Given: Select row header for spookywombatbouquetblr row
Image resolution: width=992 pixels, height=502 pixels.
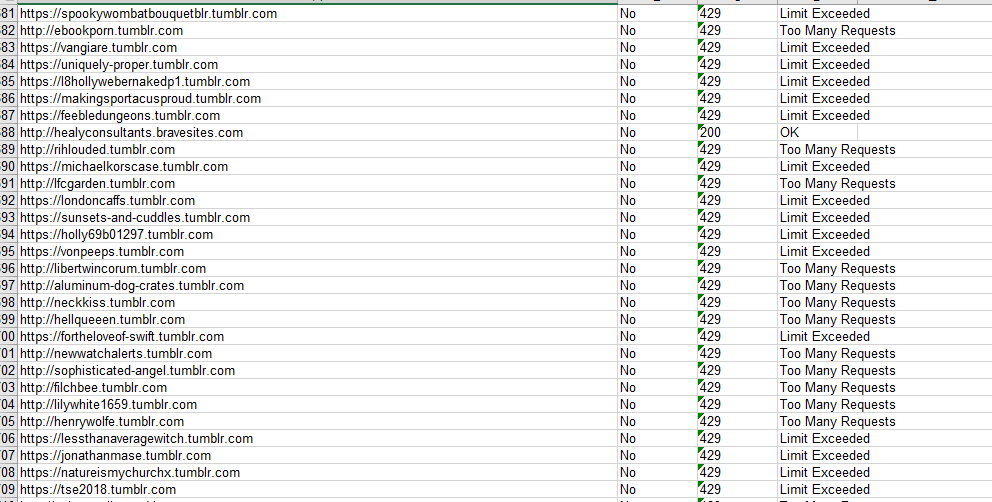Looking at the screenshot, I should pos(8,13).
